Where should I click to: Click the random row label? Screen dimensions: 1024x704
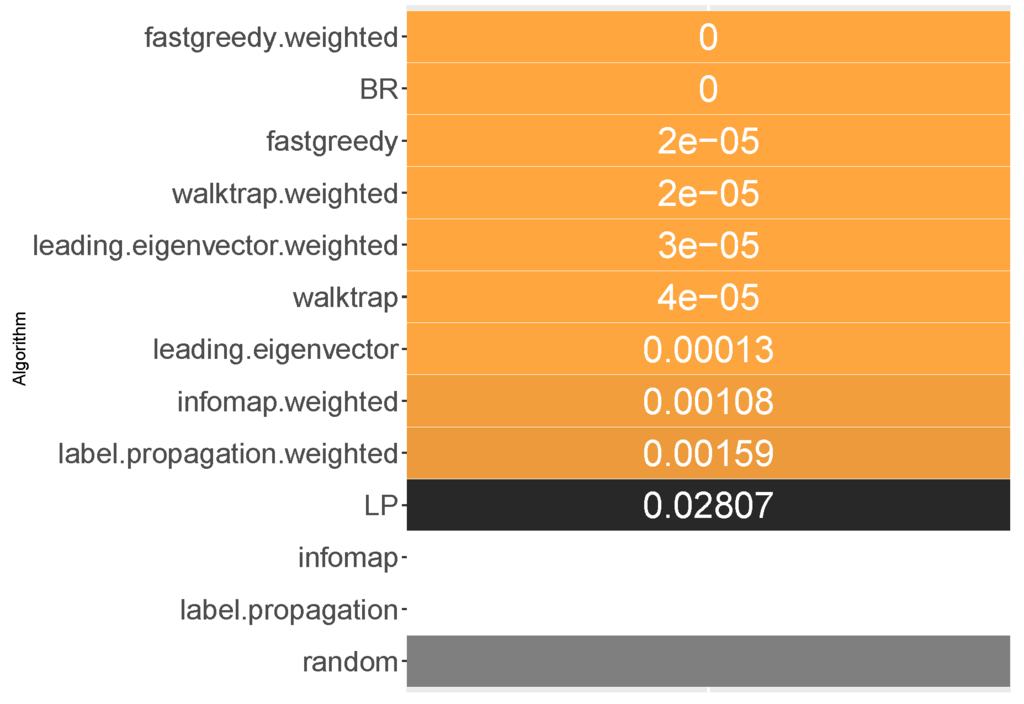[349, 662]
